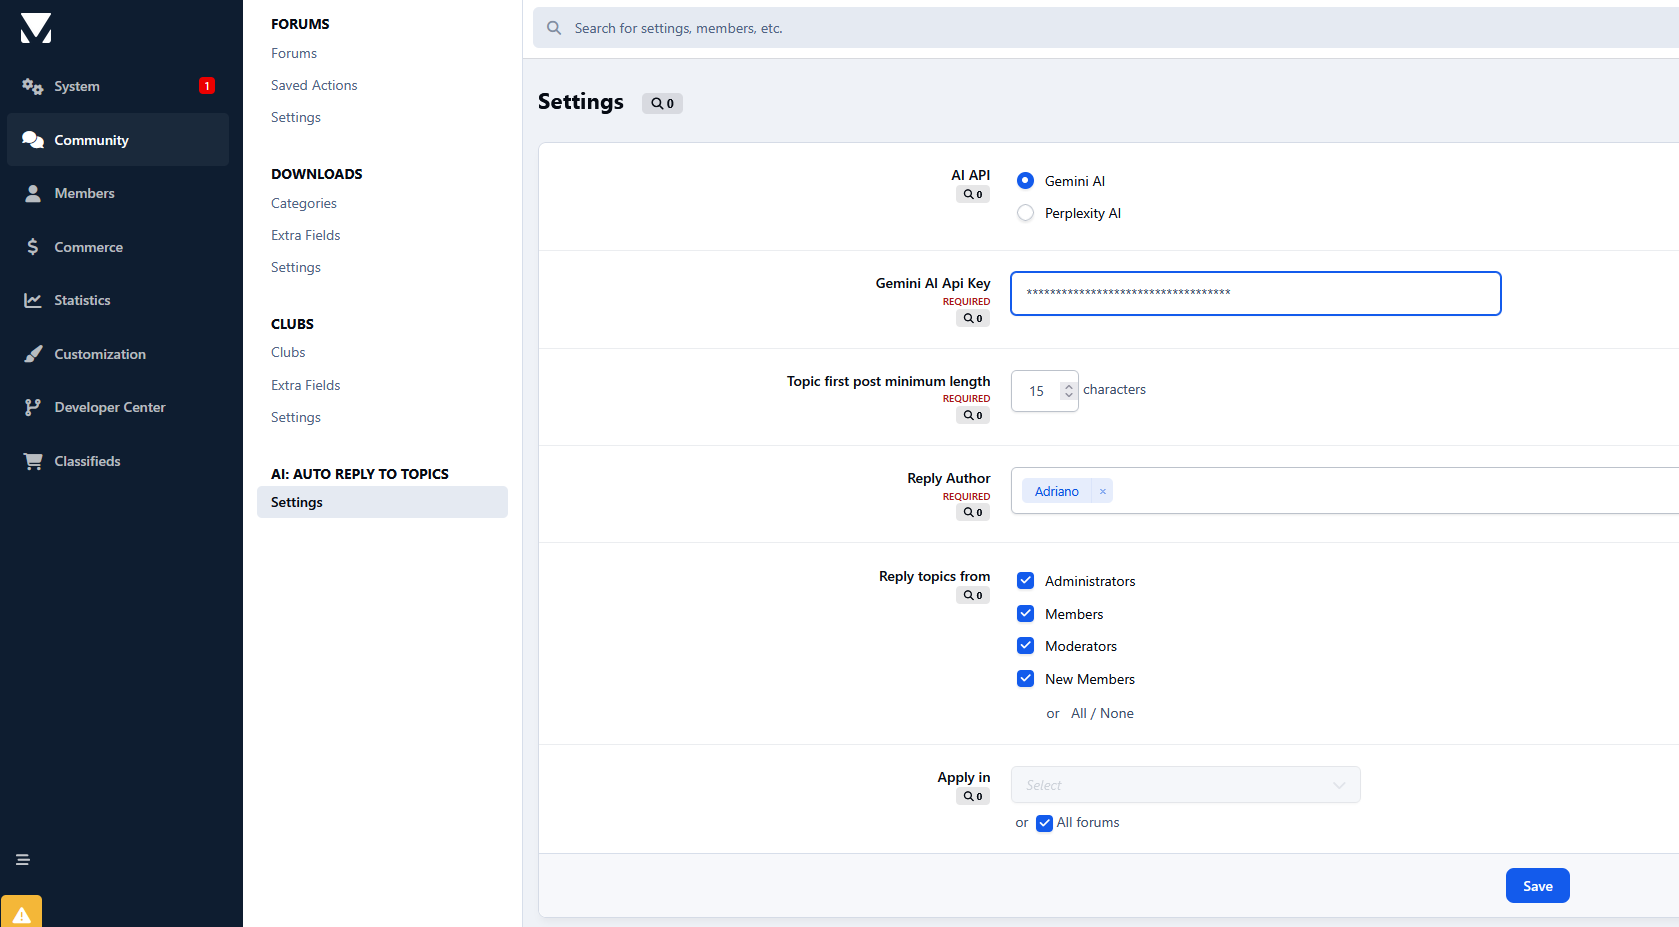Click the Statistics chart icon
This screenshot has width=1679, height=927.
33,301
